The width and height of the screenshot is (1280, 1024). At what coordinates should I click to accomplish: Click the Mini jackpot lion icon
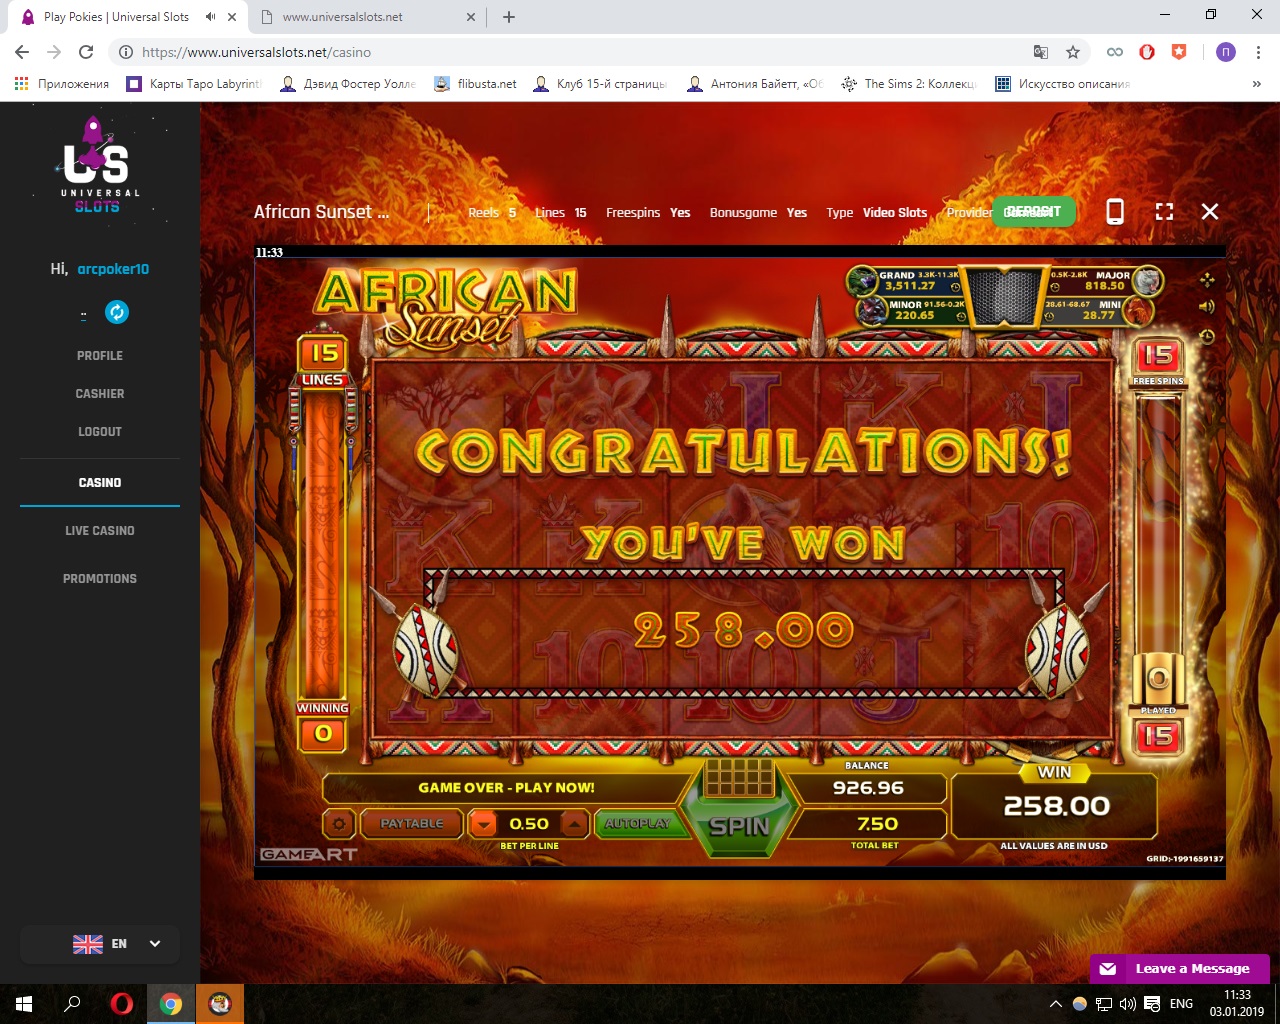(x=1138, y=311)
